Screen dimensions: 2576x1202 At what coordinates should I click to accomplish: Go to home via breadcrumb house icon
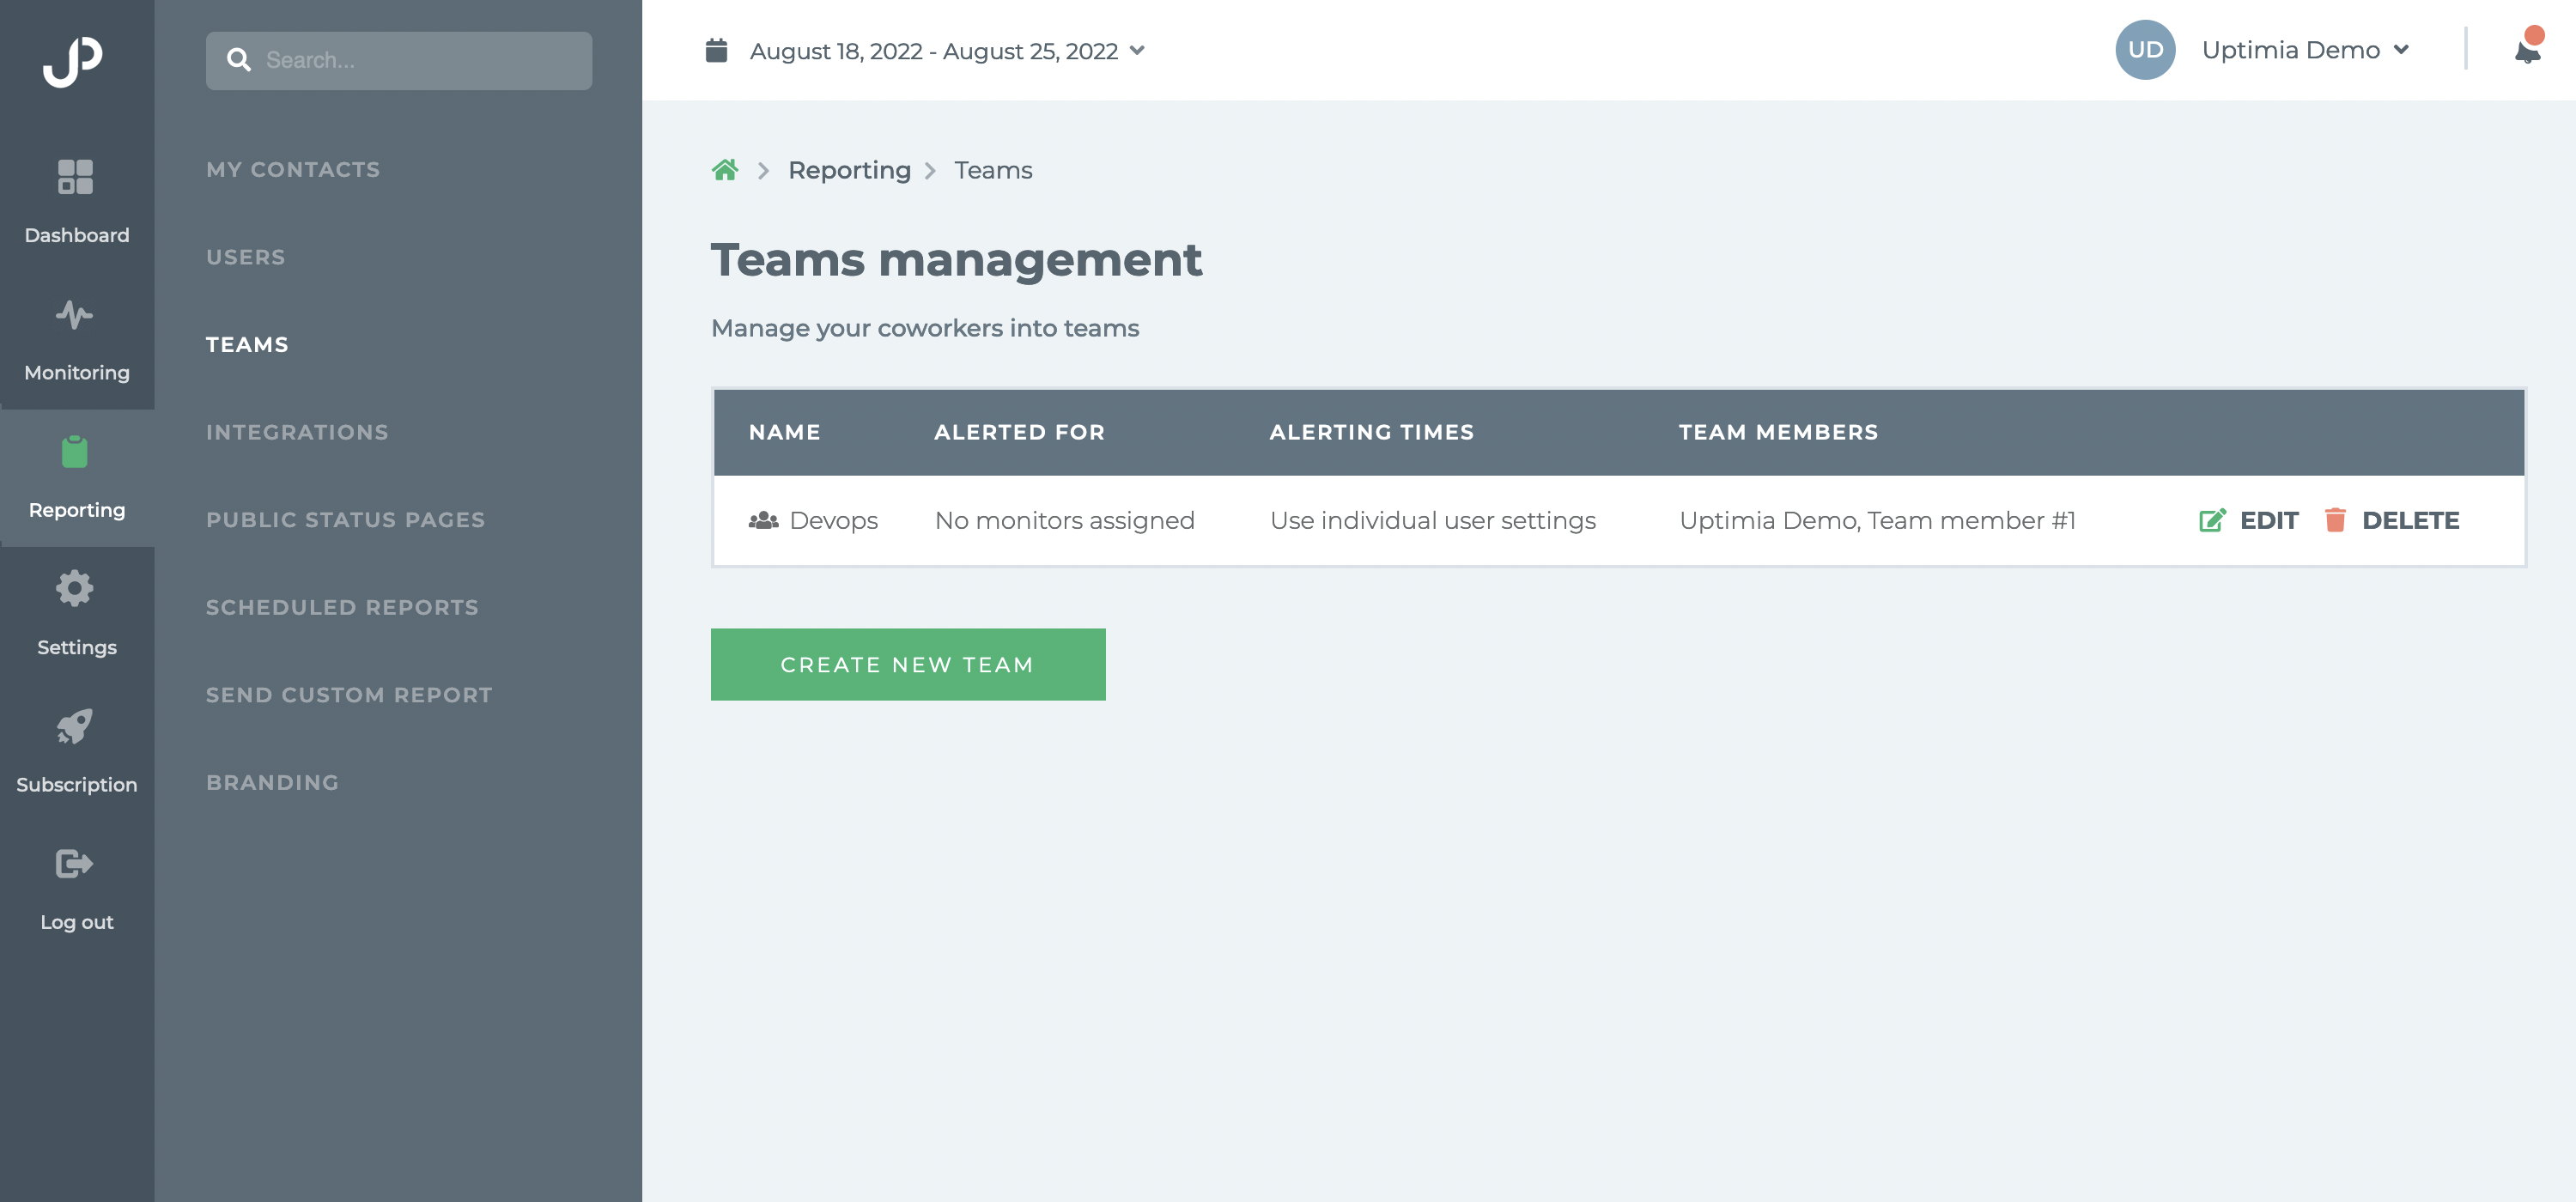coord(725,170)
